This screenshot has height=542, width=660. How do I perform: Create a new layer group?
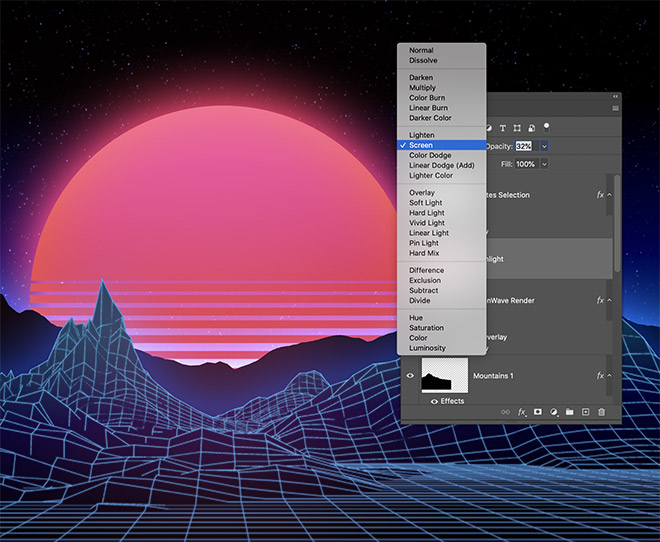(x=569, y=412)
